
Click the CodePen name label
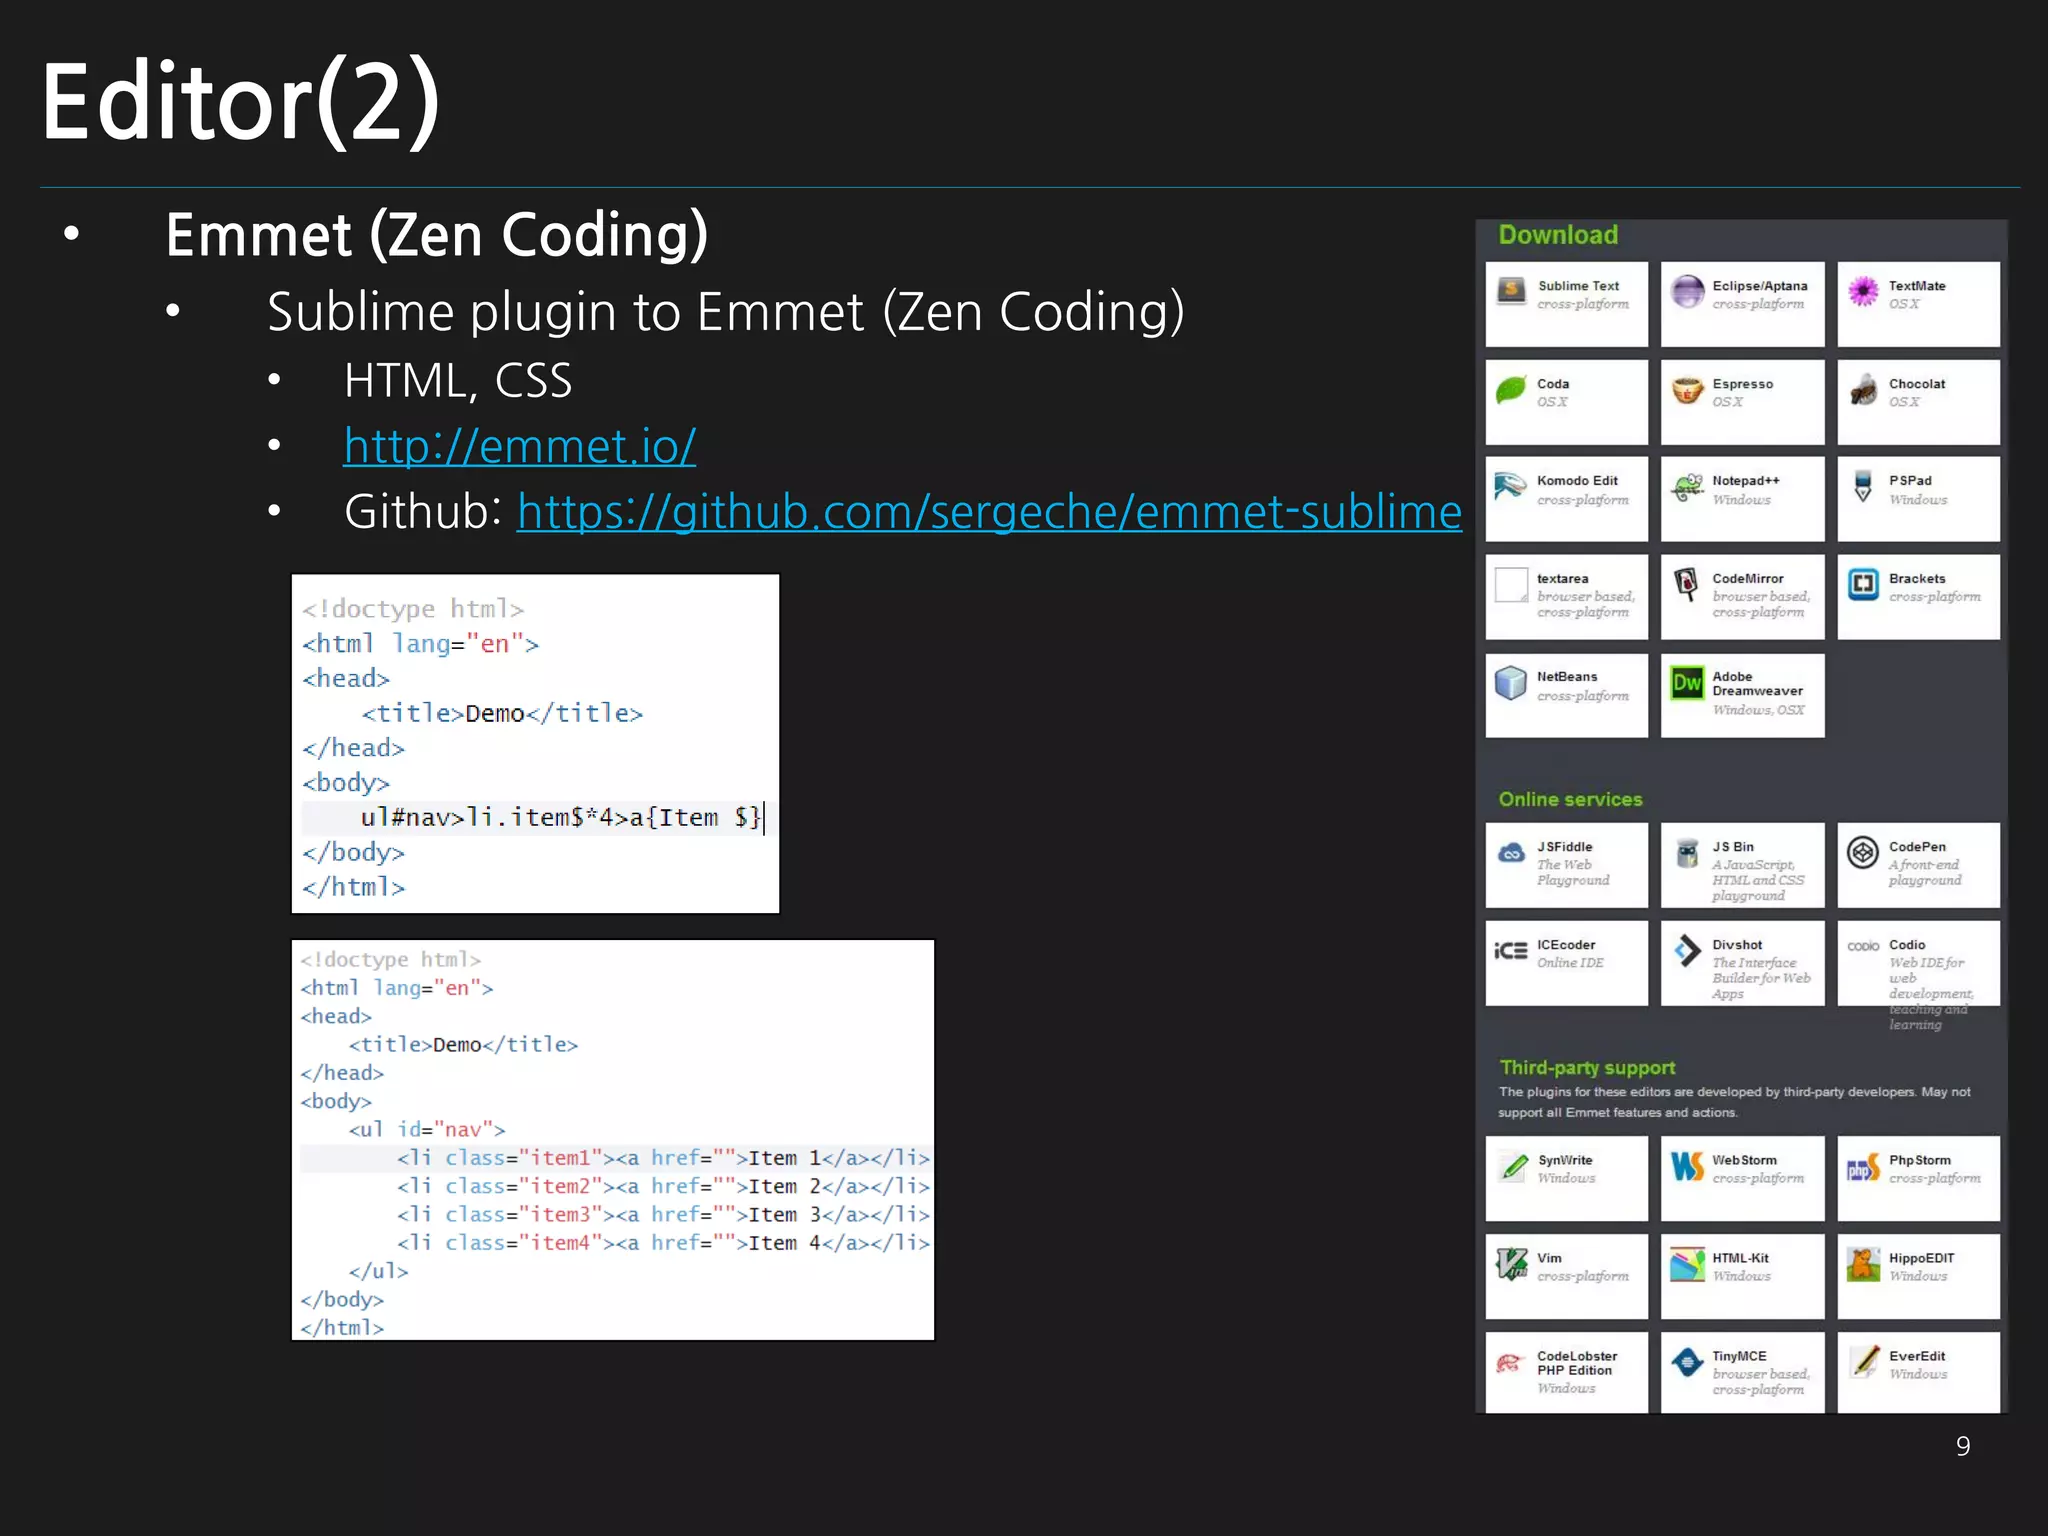tap(1917, 847)
